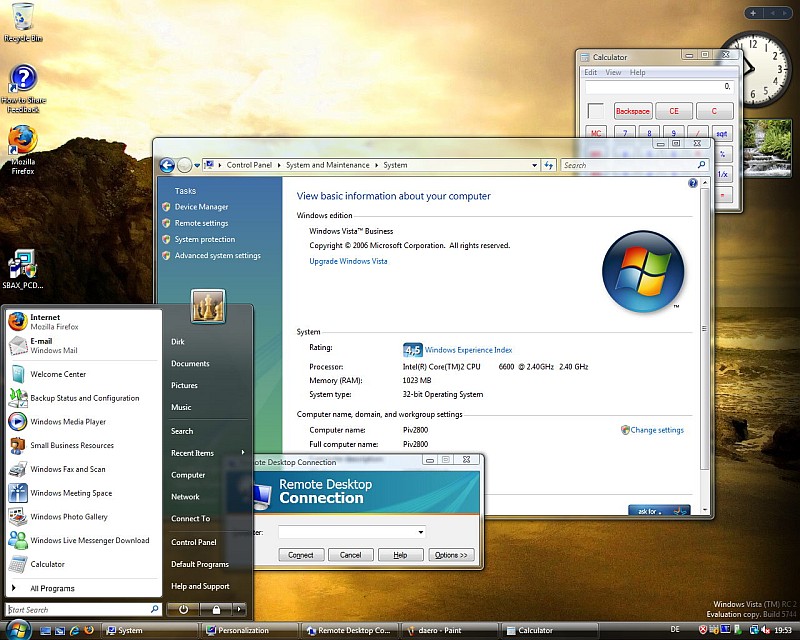Open the shutdown options arrow menu
The height and width of the screenshot is (640, 800).
pyautogui.click(x=239, y=608)
